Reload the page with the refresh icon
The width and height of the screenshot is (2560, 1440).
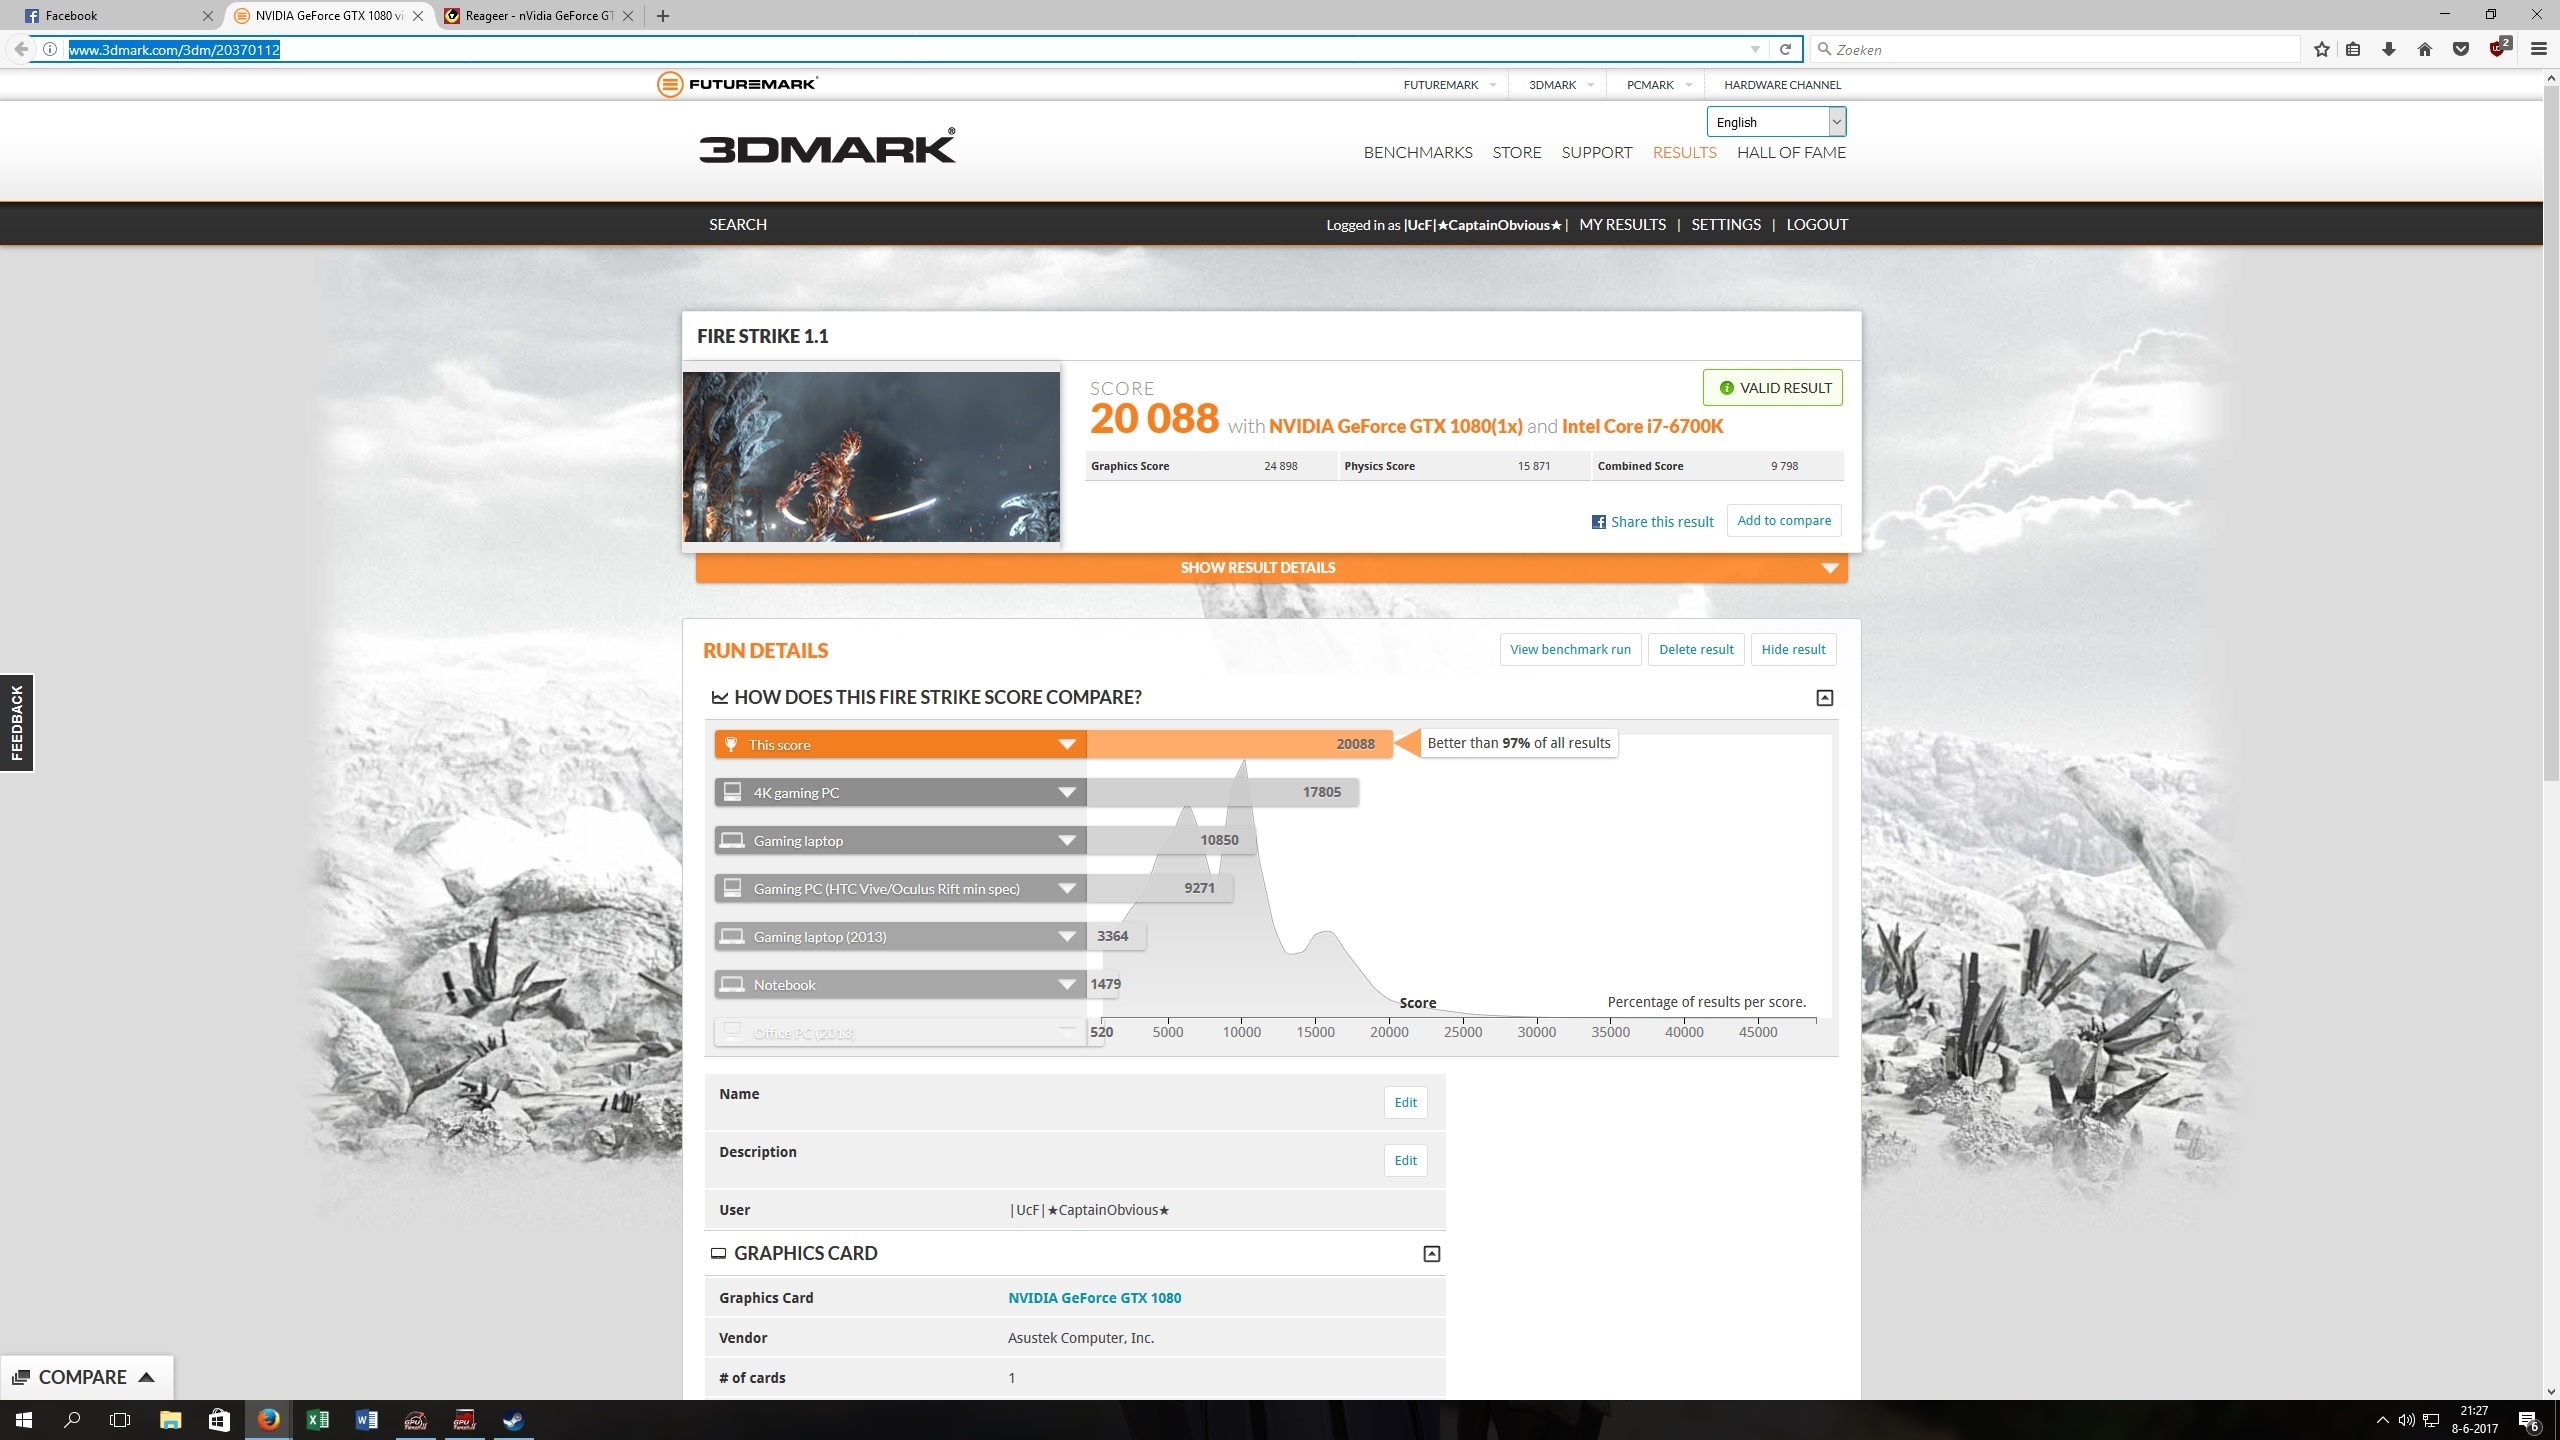tap(1785, 49)
